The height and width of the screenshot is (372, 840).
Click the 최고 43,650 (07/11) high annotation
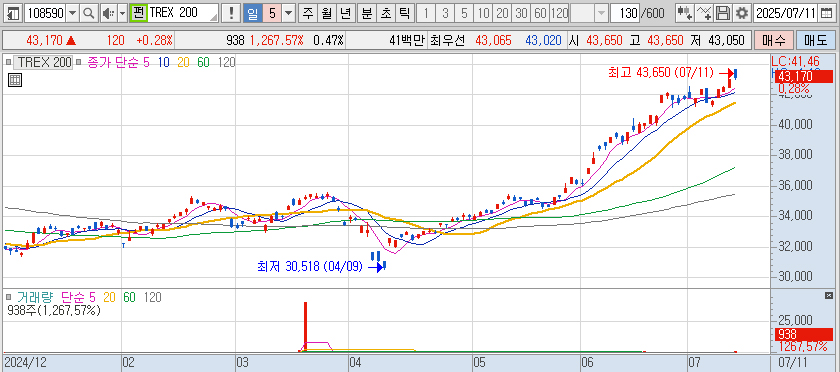[661, 72]
